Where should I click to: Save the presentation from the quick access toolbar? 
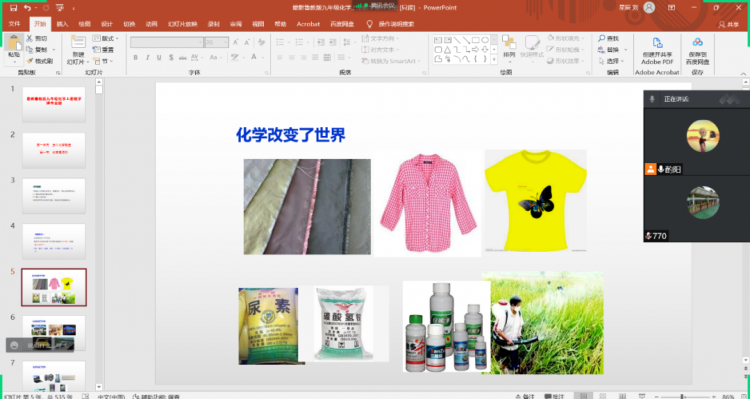13,8
